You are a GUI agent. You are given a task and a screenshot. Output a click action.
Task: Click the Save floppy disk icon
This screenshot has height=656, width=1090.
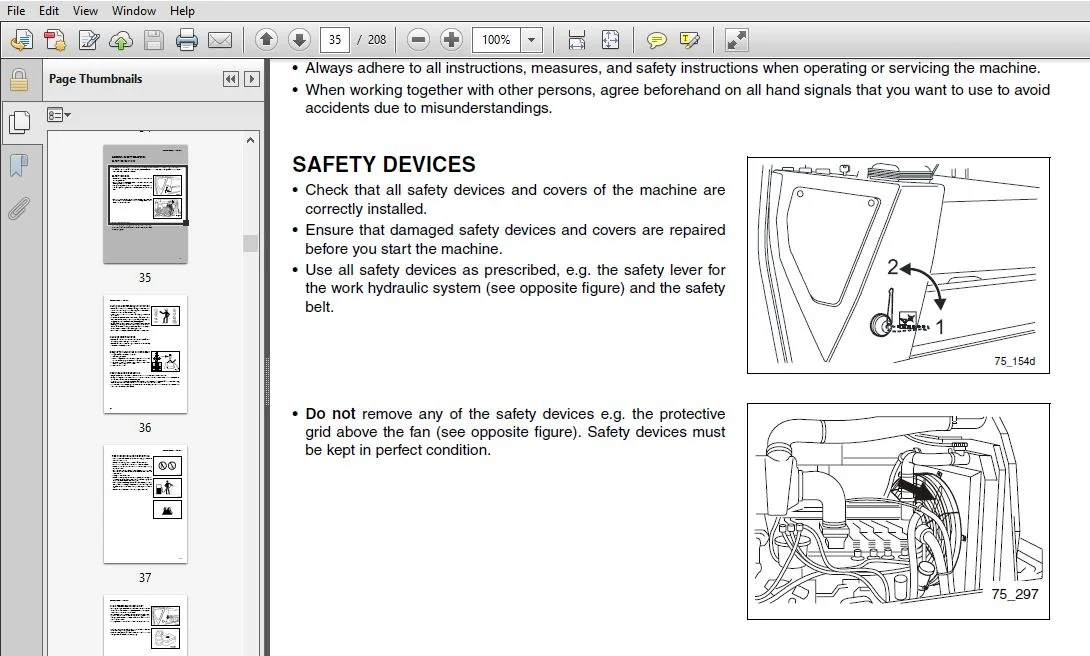click(154, 40)
